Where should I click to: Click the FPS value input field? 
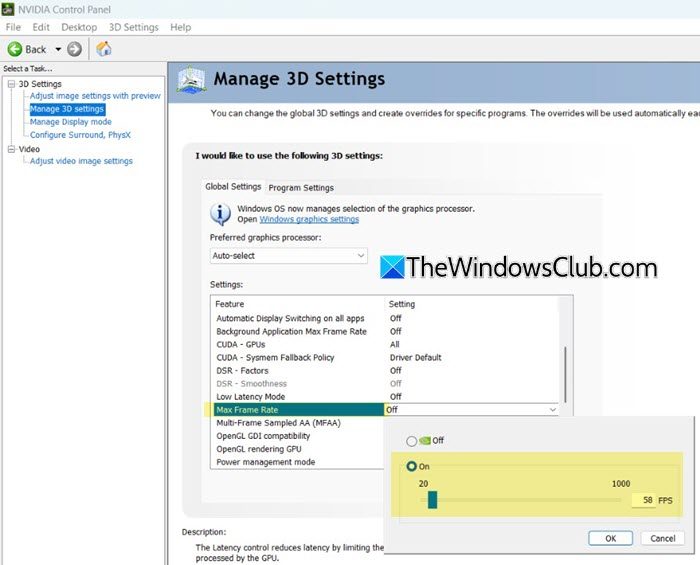tap(643, 500)
